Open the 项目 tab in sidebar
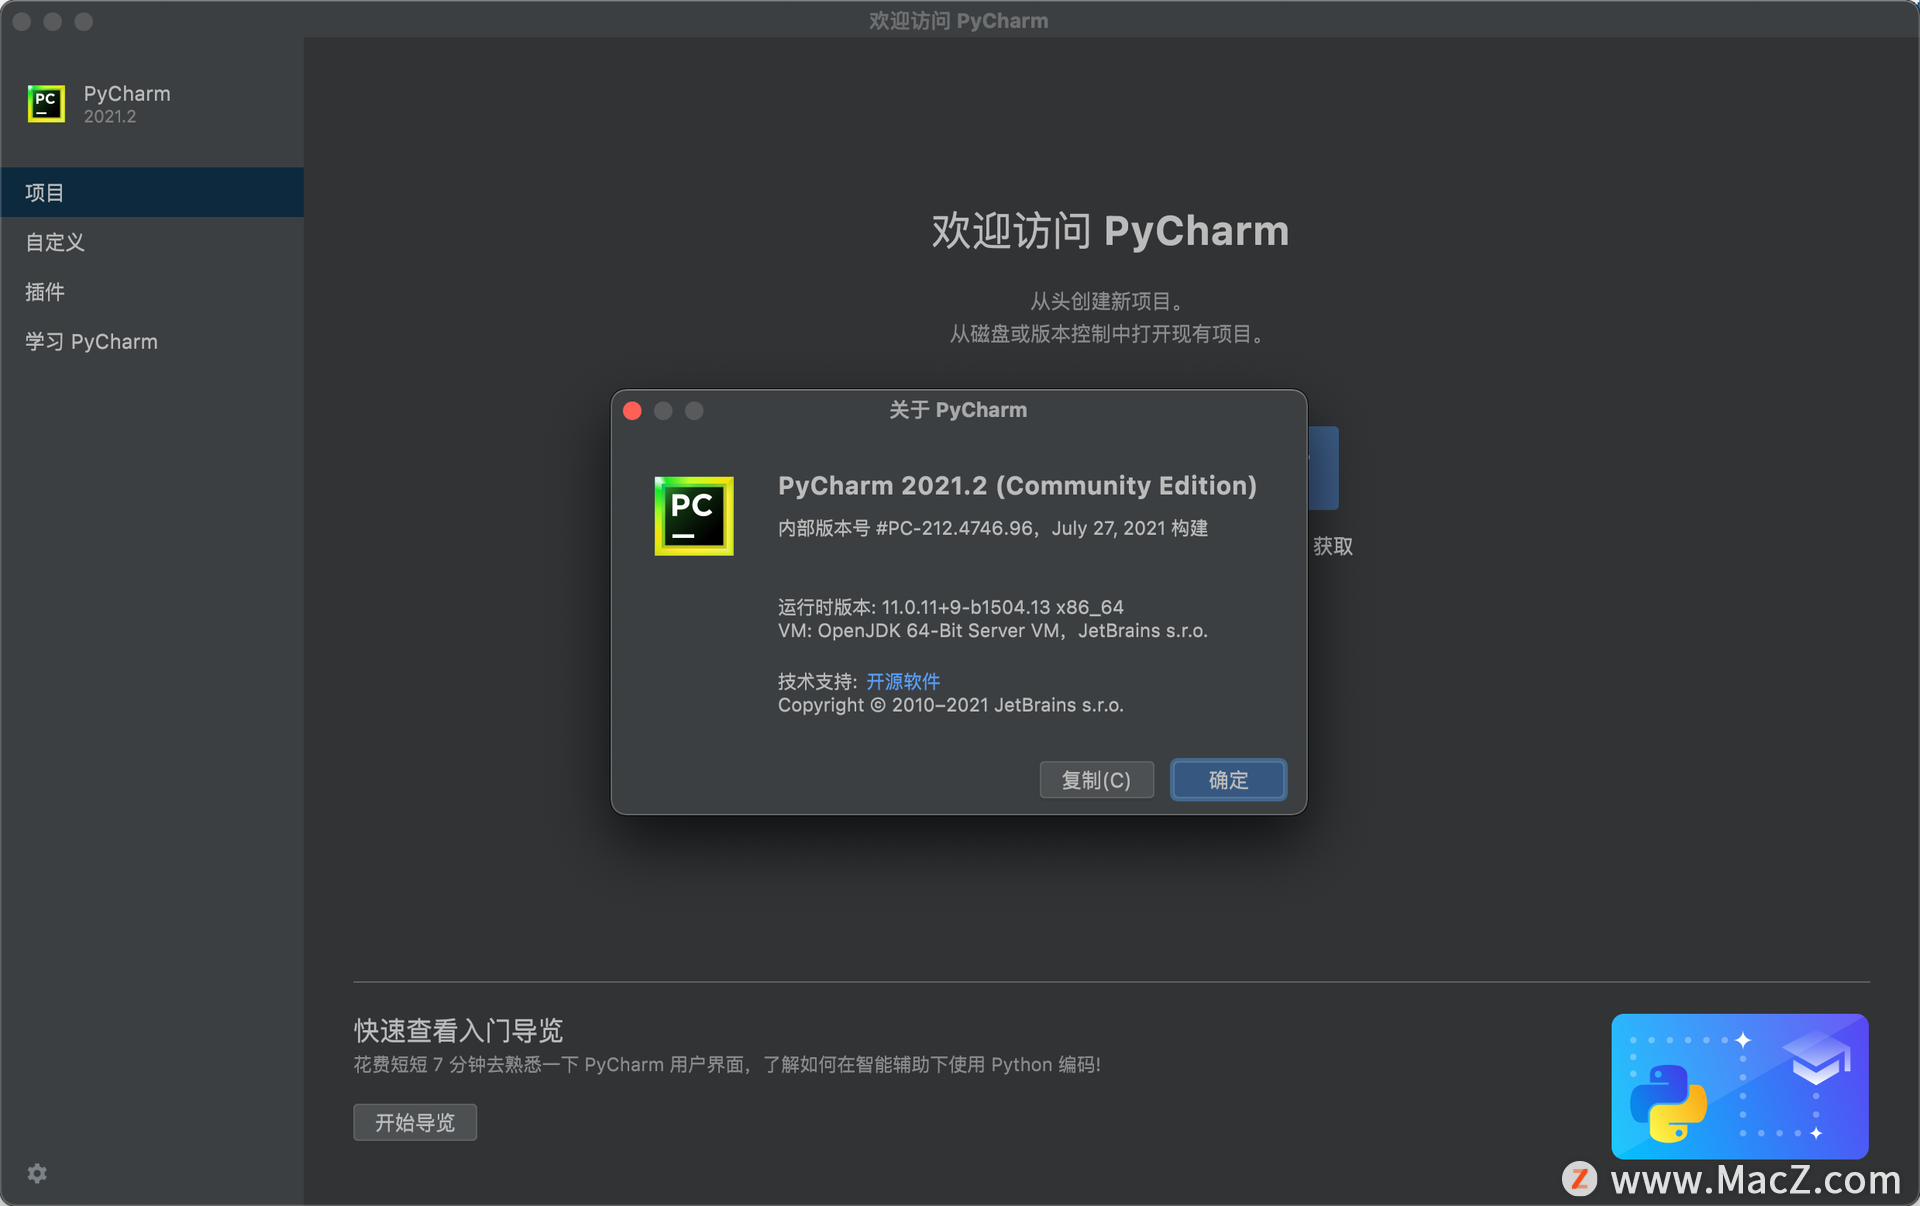Image resolution: width=1920 pixels, height=1206 pixels. [x=152, y=192]
